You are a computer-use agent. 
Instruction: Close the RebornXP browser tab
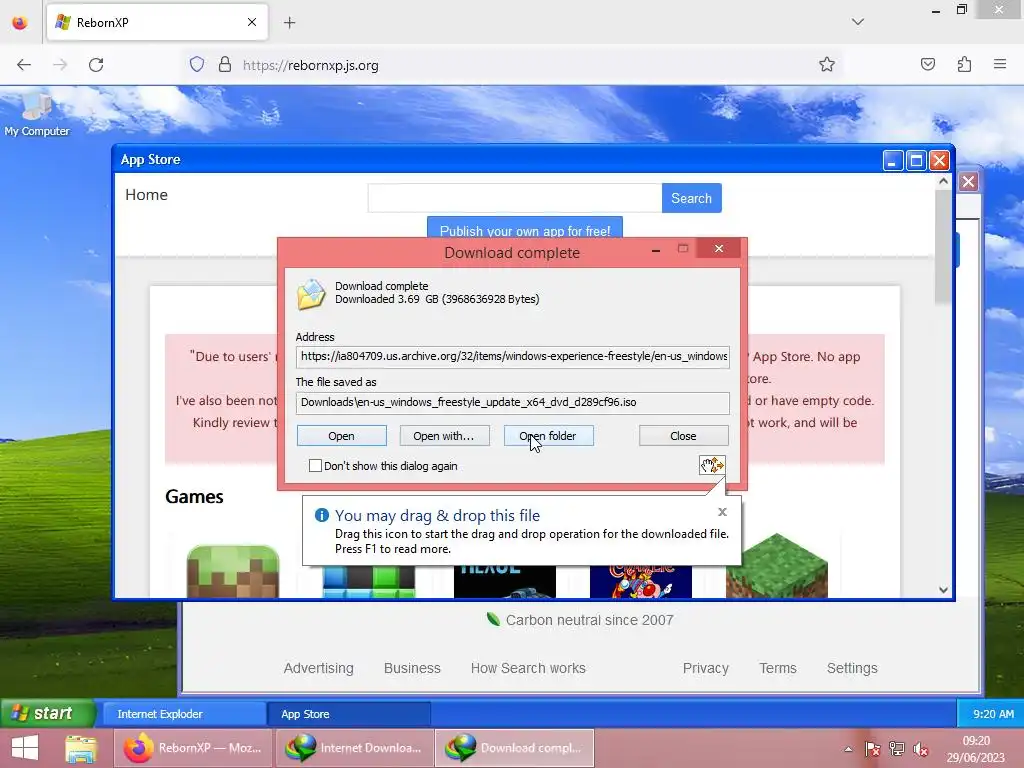coord(251,22)
